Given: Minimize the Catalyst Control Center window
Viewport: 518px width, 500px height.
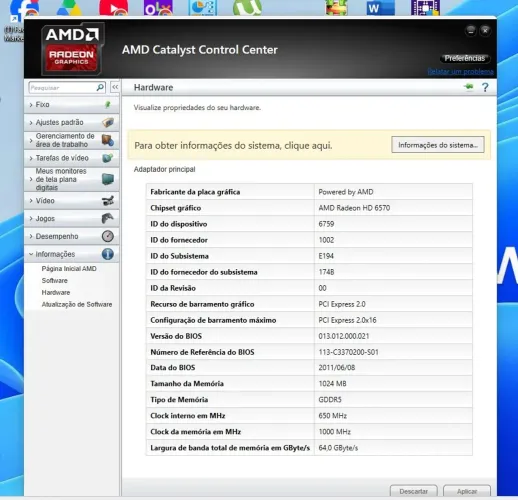Looking at the screenshot, I should click(471, 31).
